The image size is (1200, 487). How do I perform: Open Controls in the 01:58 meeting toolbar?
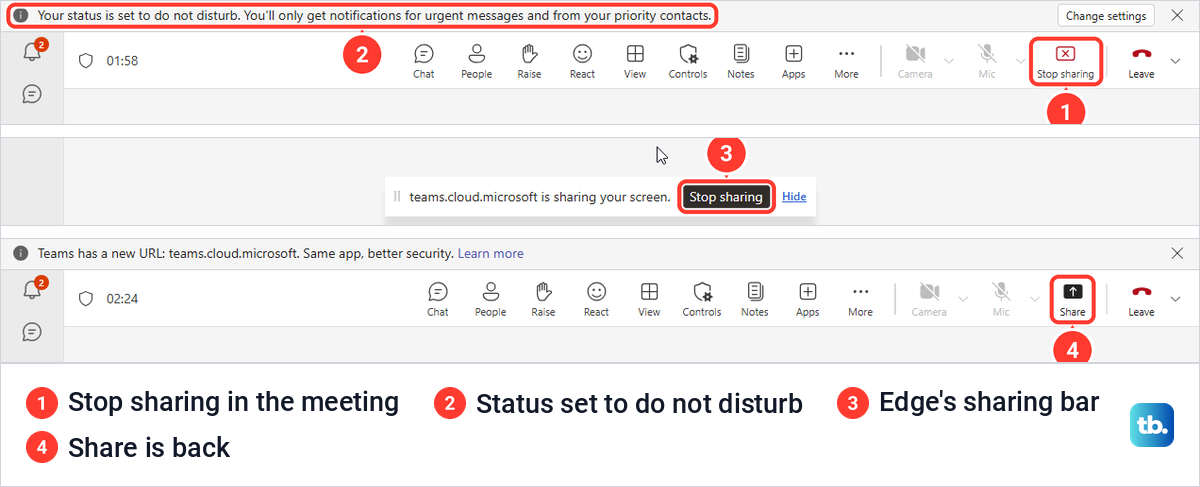point(688,60)
